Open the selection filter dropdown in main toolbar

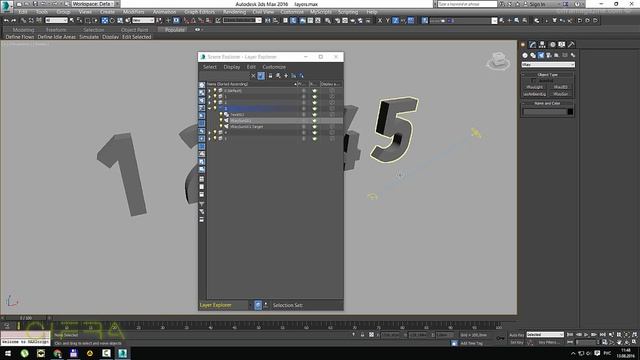click(x=56, y=20)
